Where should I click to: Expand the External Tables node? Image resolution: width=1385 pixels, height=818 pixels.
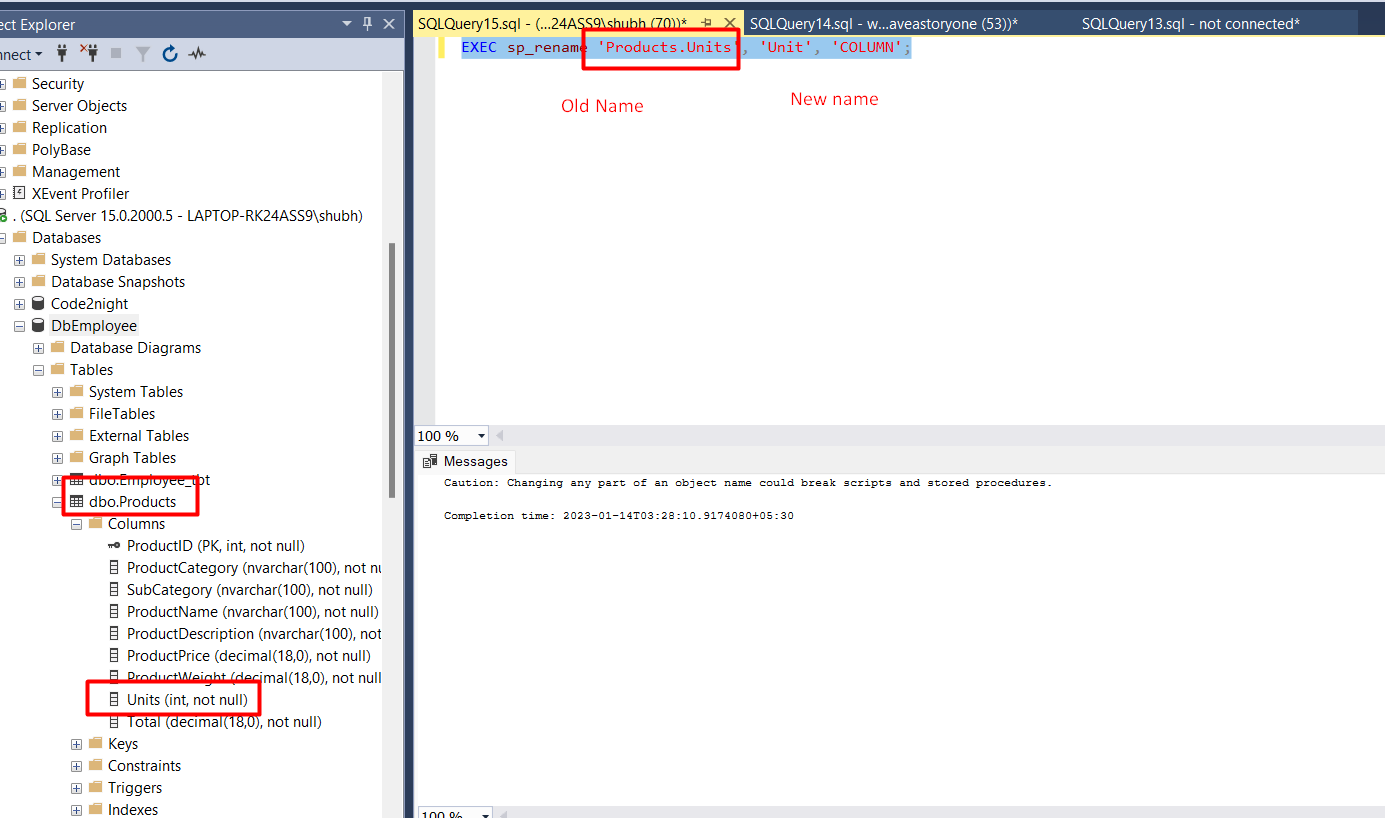57,436
